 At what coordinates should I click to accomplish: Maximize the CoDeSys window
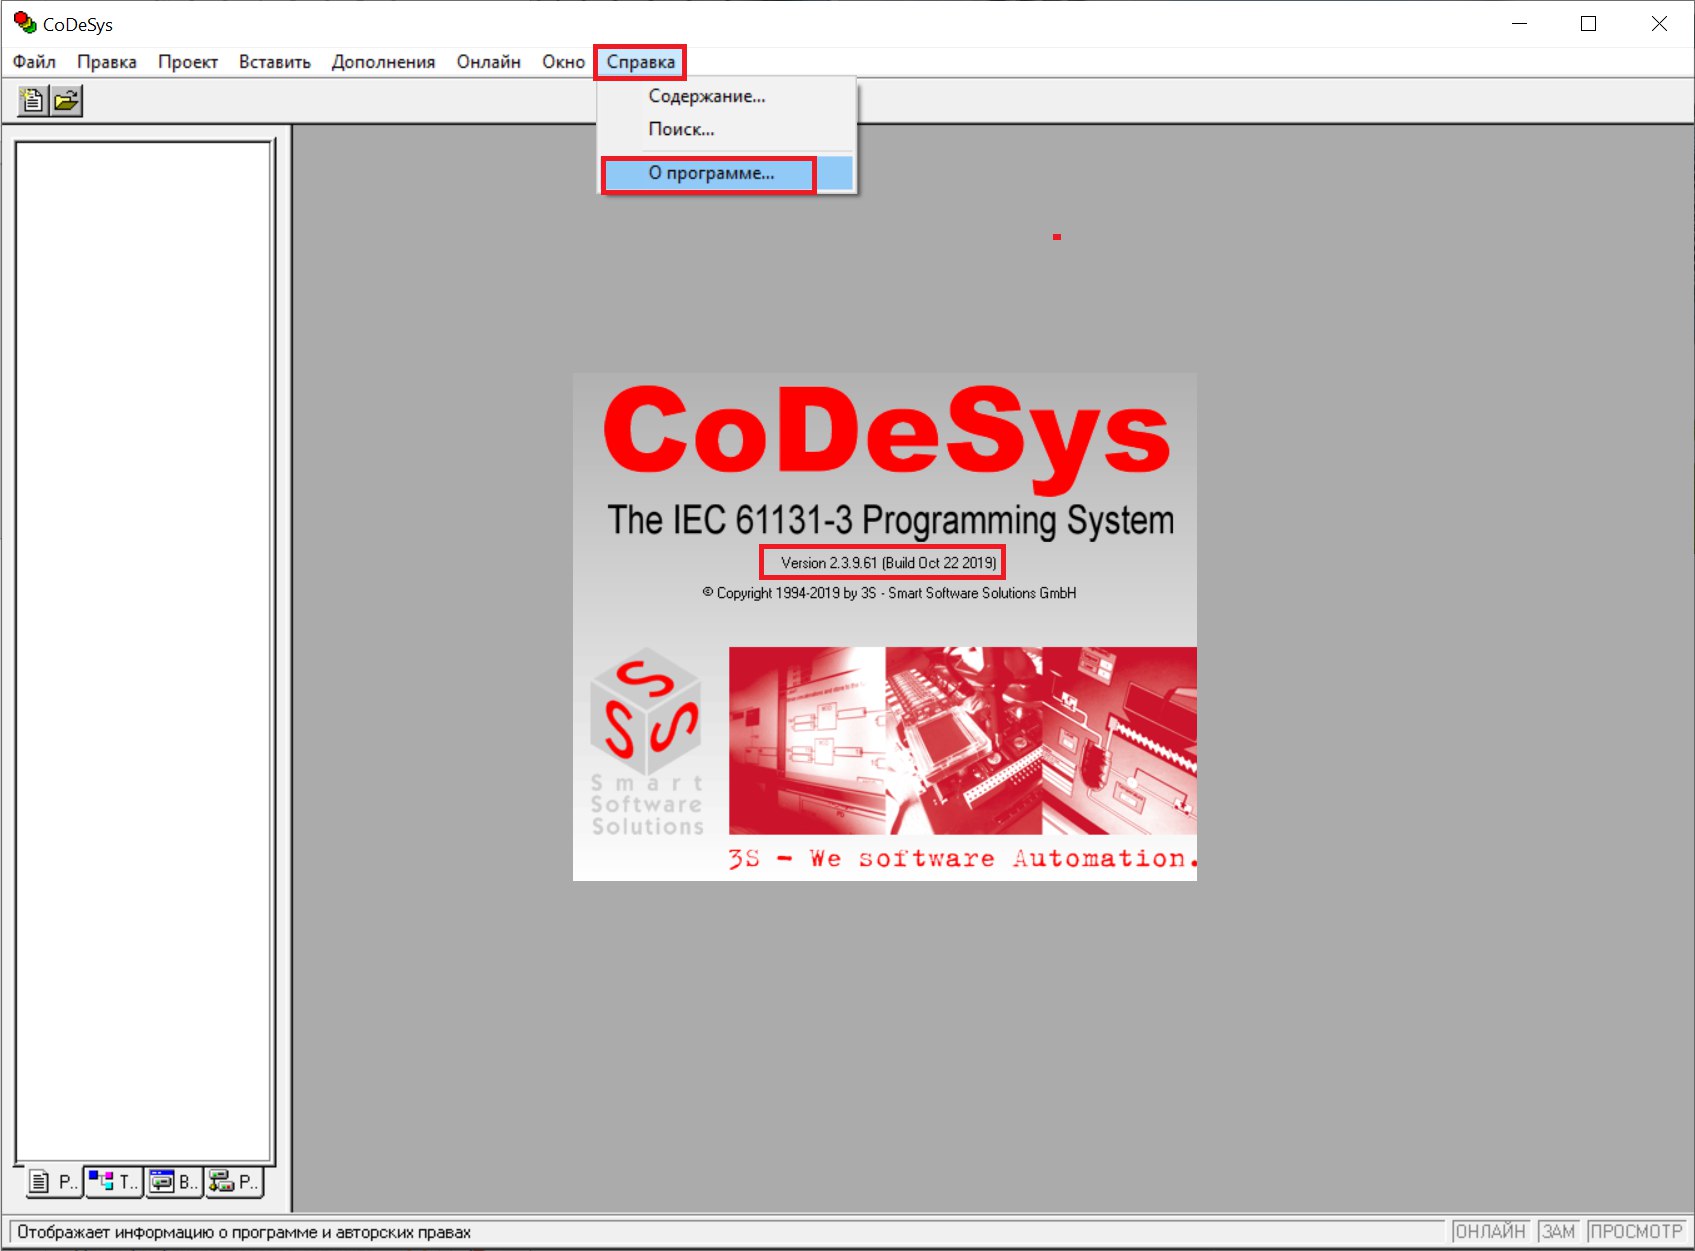(1588, 23)
